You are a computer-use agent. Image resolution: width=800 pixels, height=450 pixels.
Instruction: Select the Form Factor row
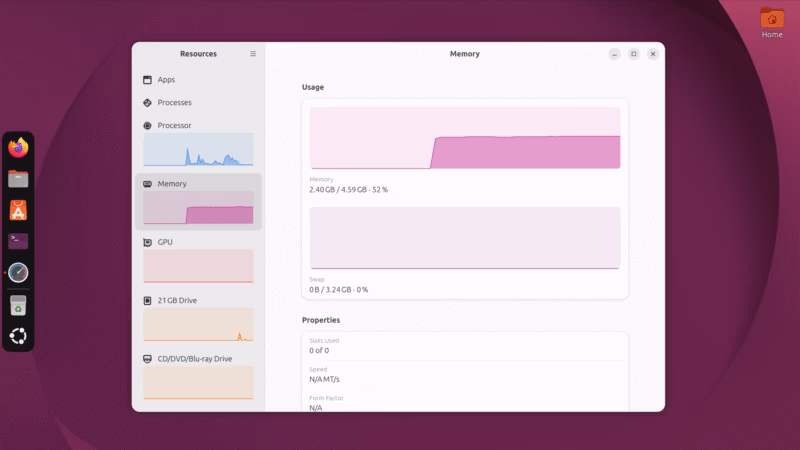click(x=465, y=403)
